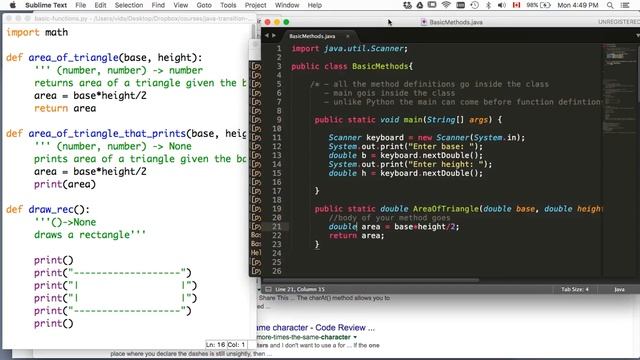The height and width of the screenshot is (360, 640).
Task: Click "draws a rectangle" docstring text
Action: tap(82, 235)
